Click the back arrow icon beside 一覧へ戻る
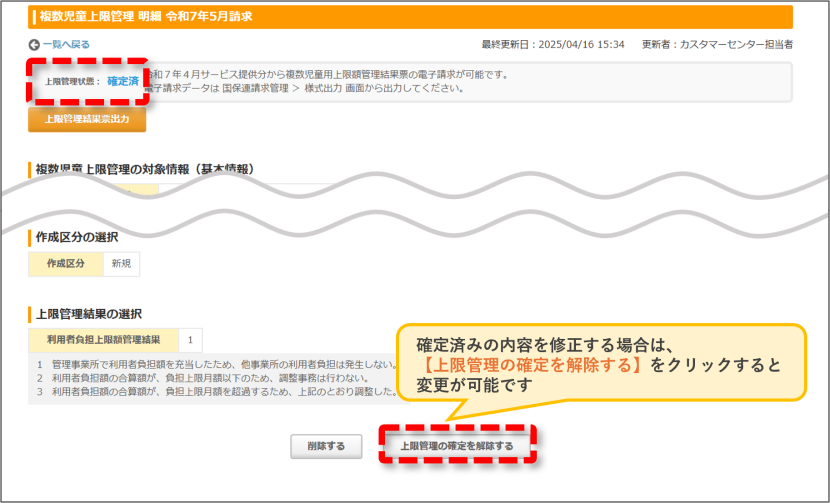The image size is (830, 503). [x=34, y=45]
